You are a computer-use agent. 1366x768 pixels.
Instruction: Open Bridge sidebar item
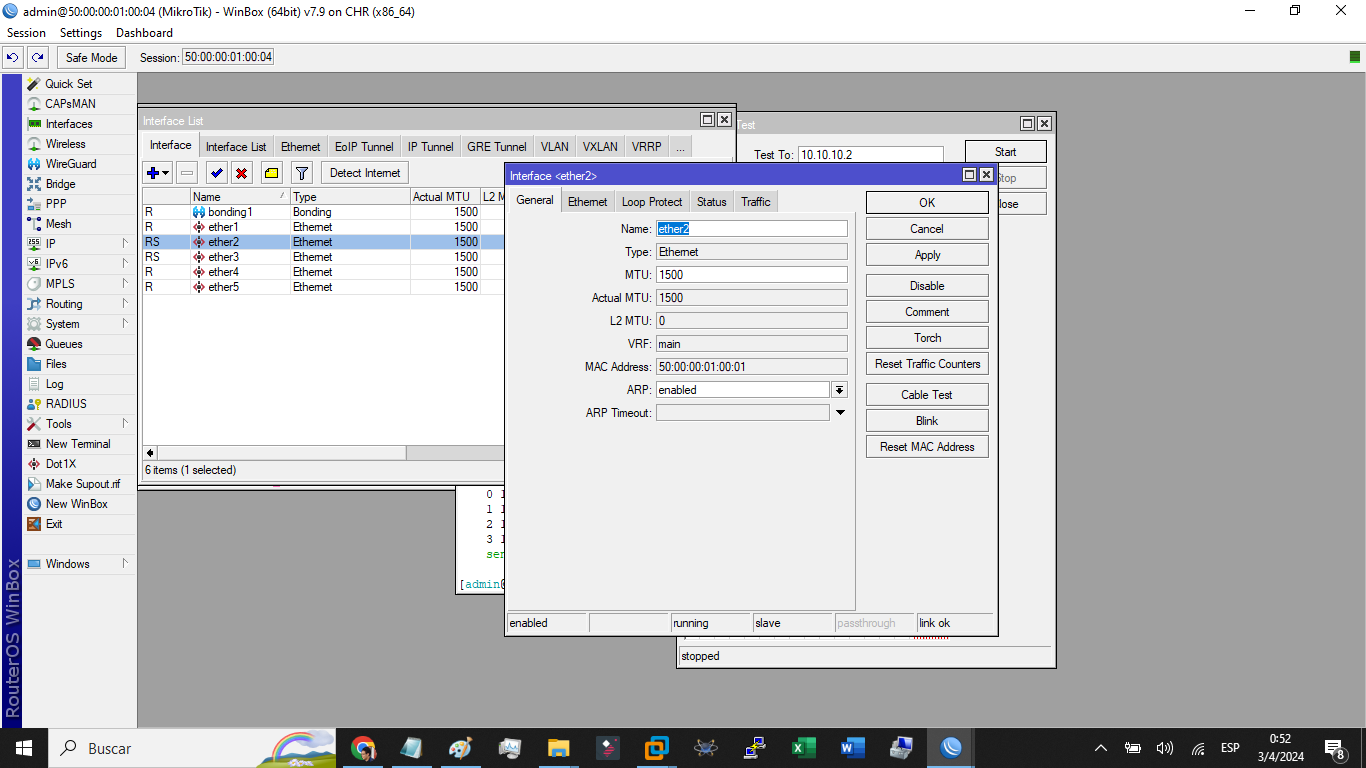[x=60, y=184]
